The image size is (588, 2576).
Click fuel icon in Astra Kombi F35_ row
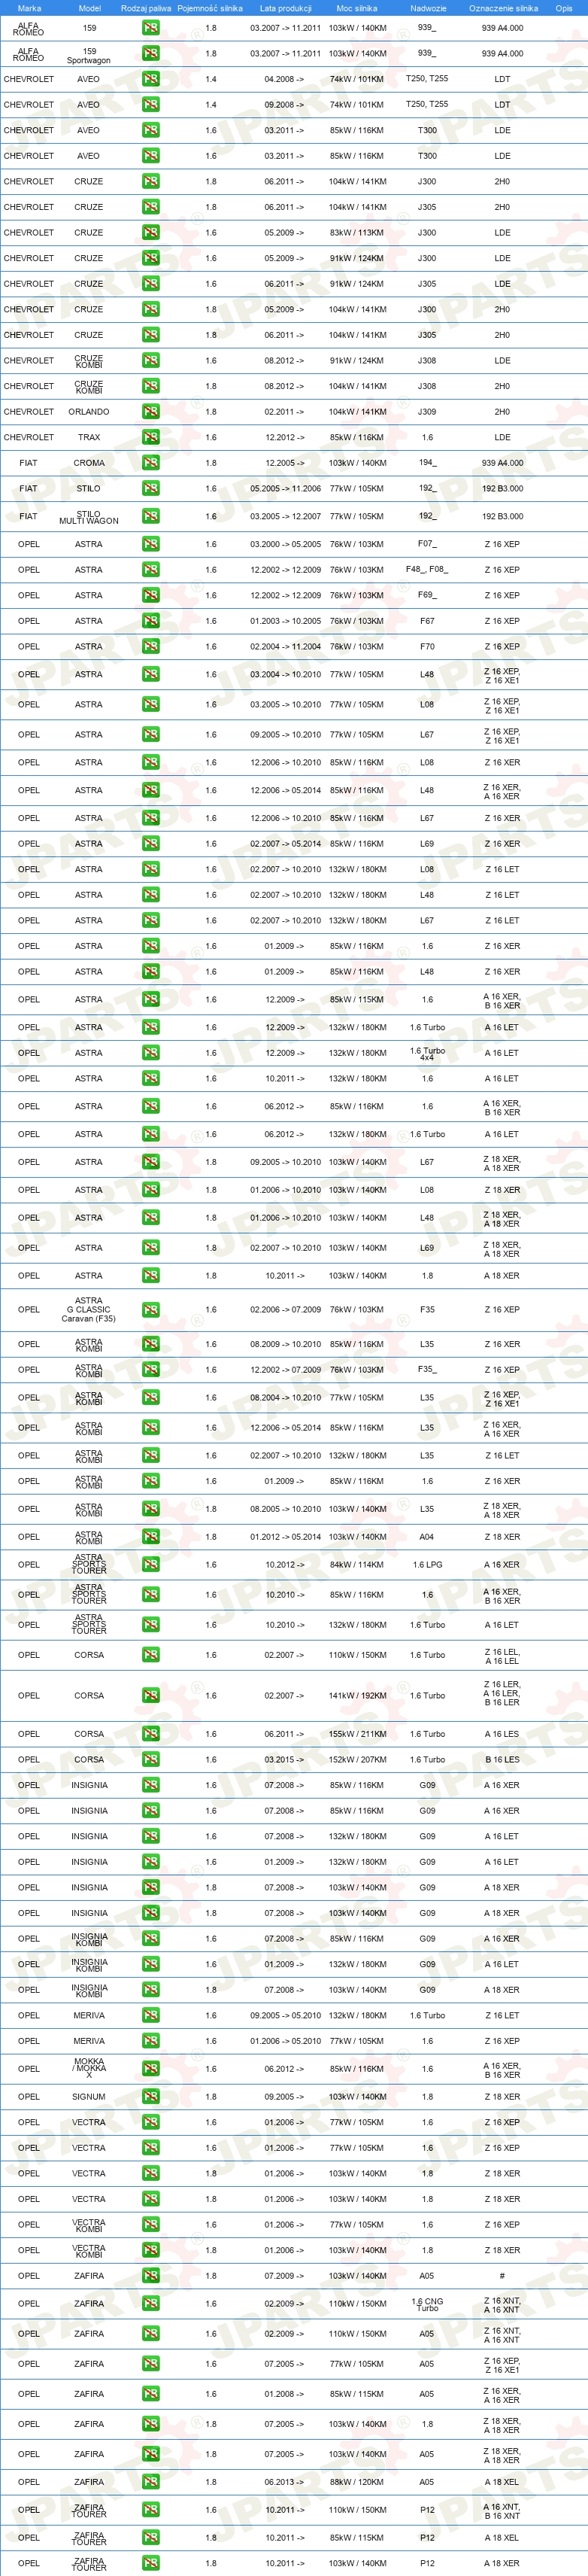point(150,1370)
